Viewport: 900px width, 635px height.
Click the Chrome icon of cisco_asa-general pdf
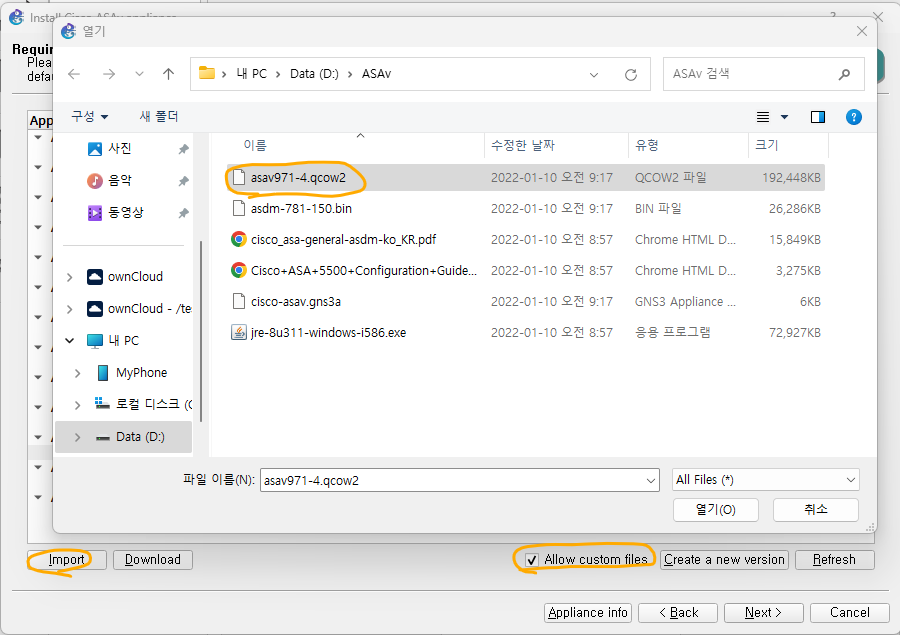coord(239,239)
